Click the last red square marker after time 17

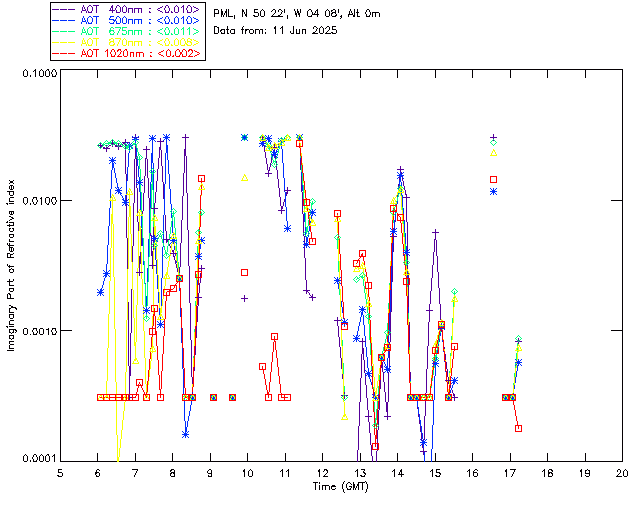(518, 428)
